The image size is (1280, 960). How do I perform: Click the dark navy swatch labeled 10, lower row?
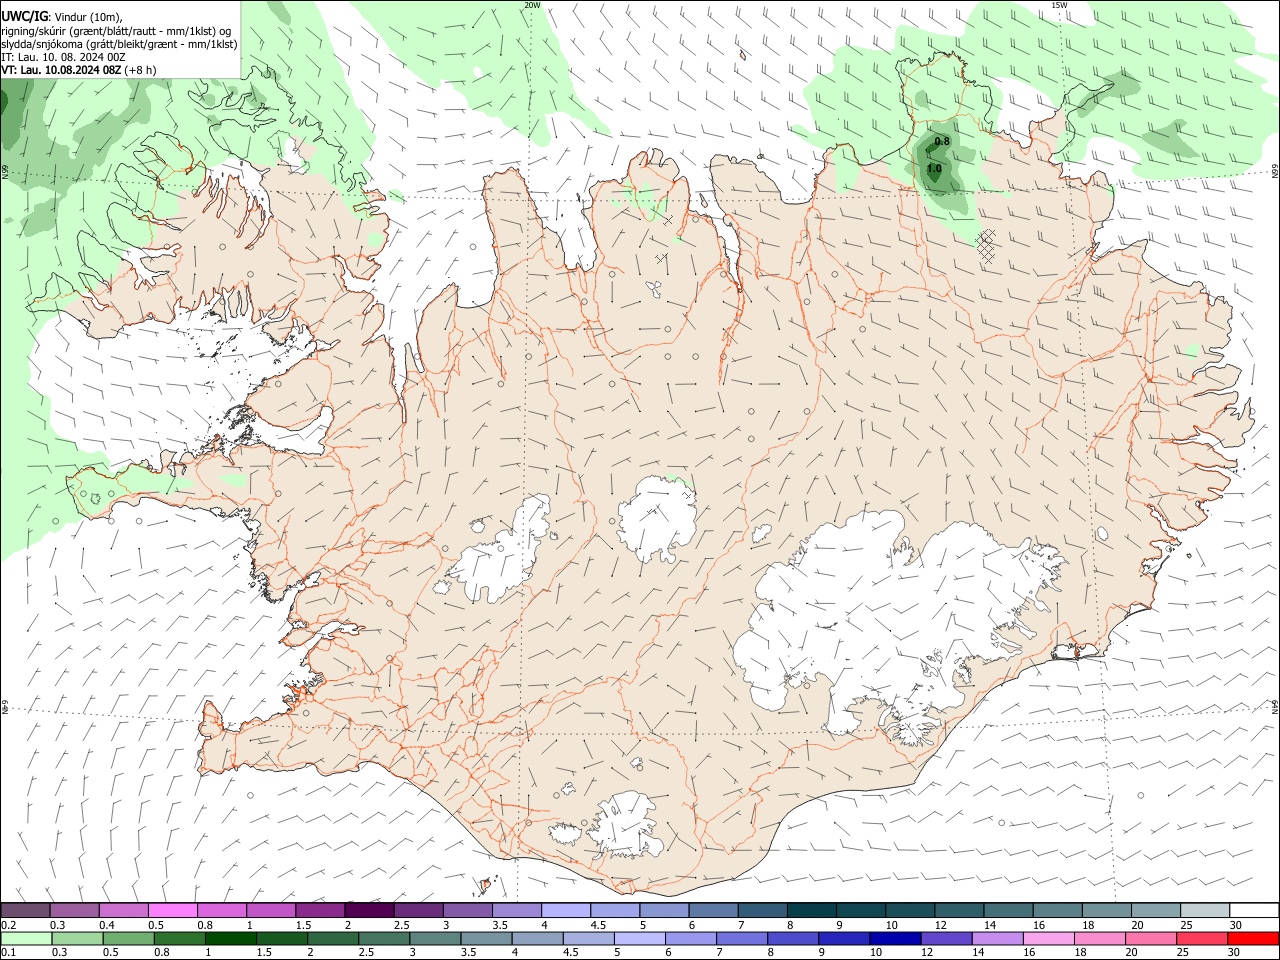(x=896, y=938)
